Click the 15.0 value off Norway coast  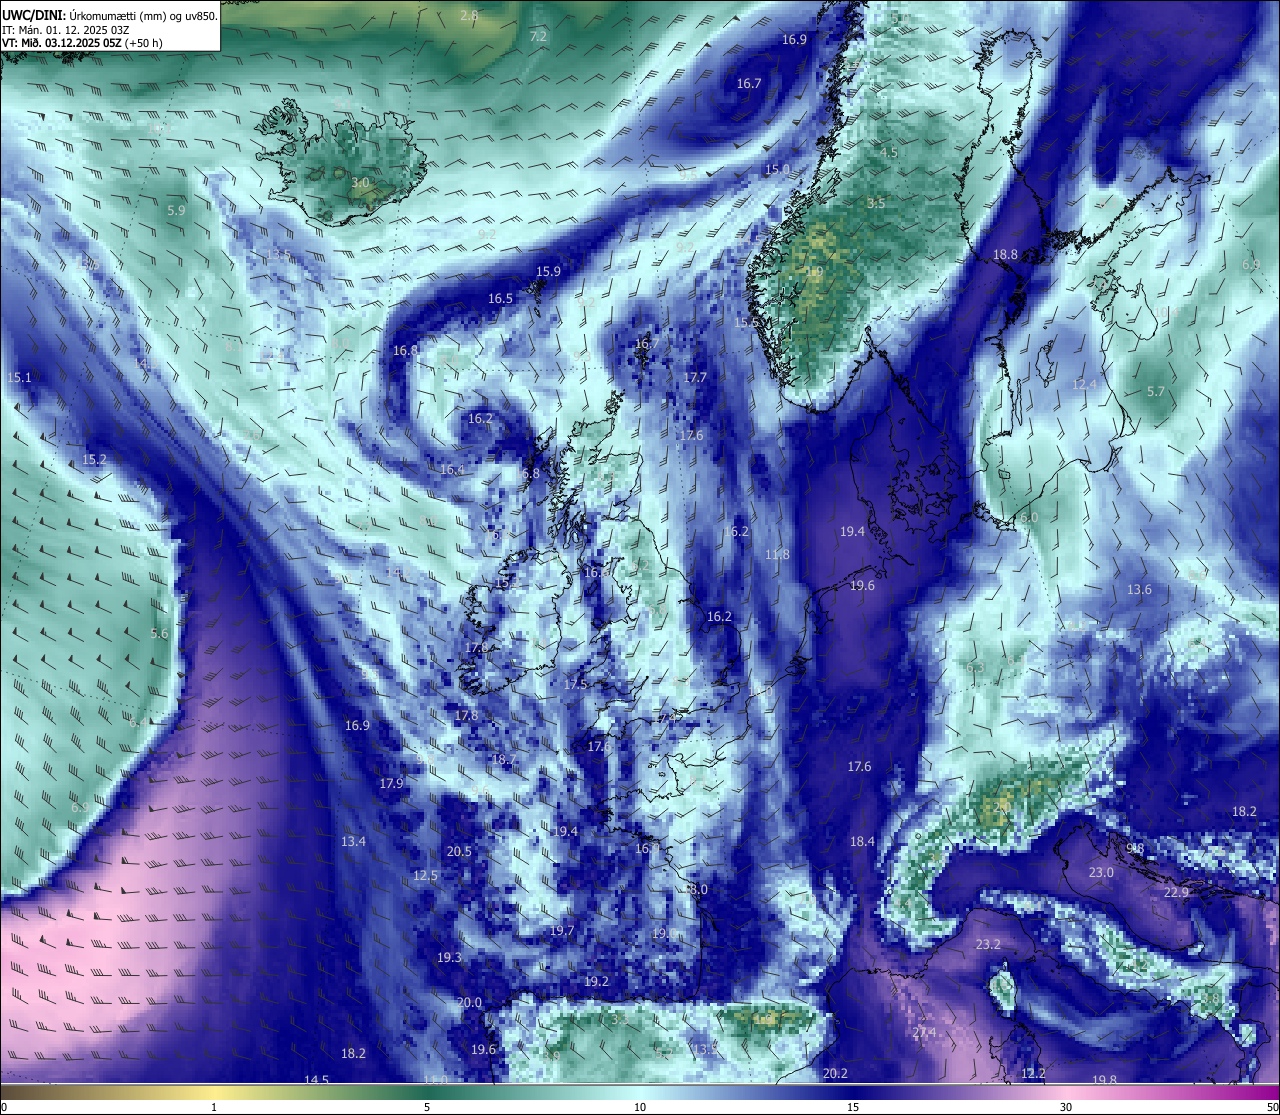tap(777, 170)
